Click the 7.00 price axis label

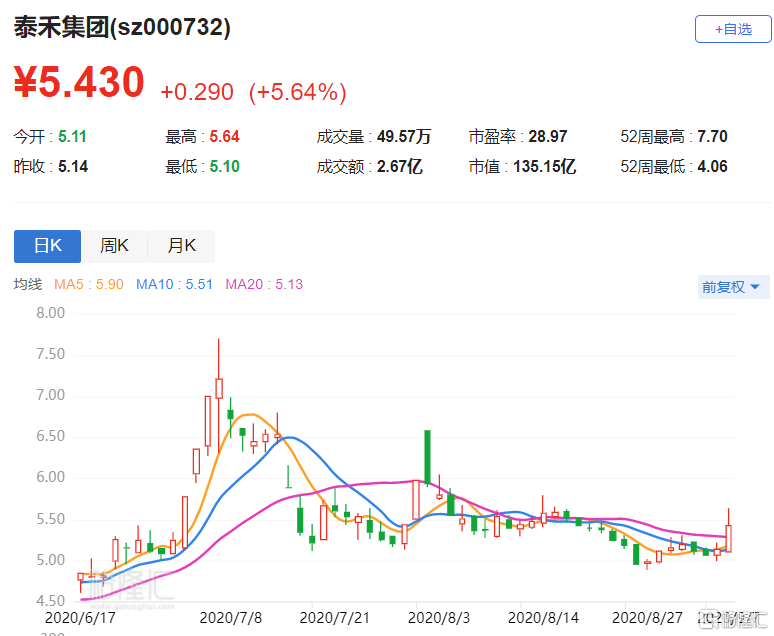[50, 395]
